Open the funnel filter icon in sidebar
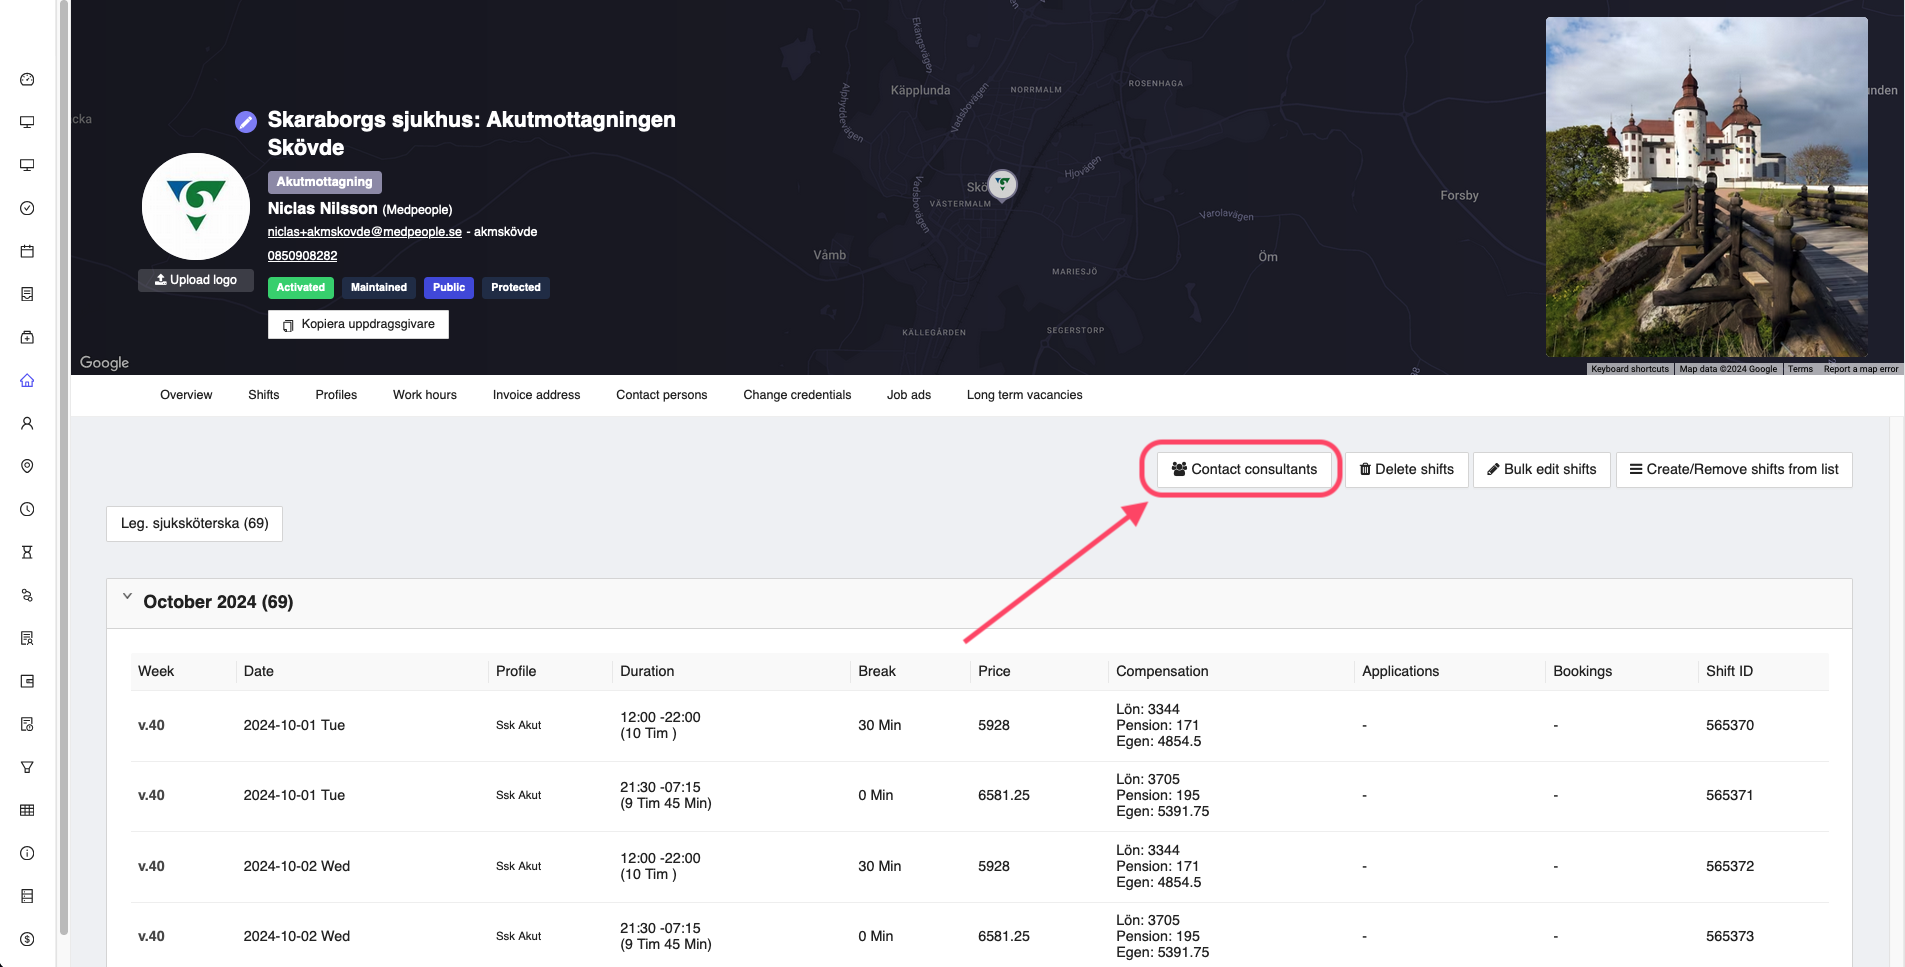 point(27,767)
